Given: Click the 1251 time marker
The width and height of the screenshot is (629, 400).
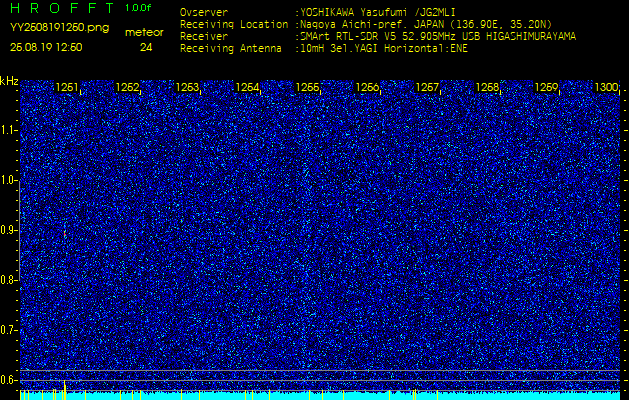Looking at the screenshot, I should [x=67, y=87].
